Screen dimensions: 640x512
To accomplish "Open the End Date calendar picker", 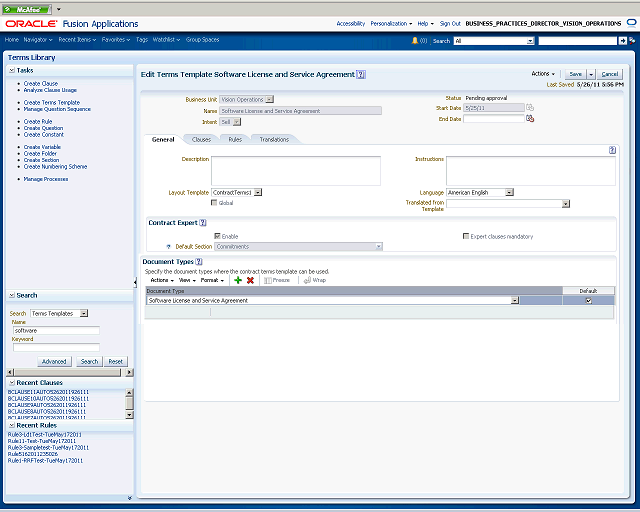I will point(530,119).
